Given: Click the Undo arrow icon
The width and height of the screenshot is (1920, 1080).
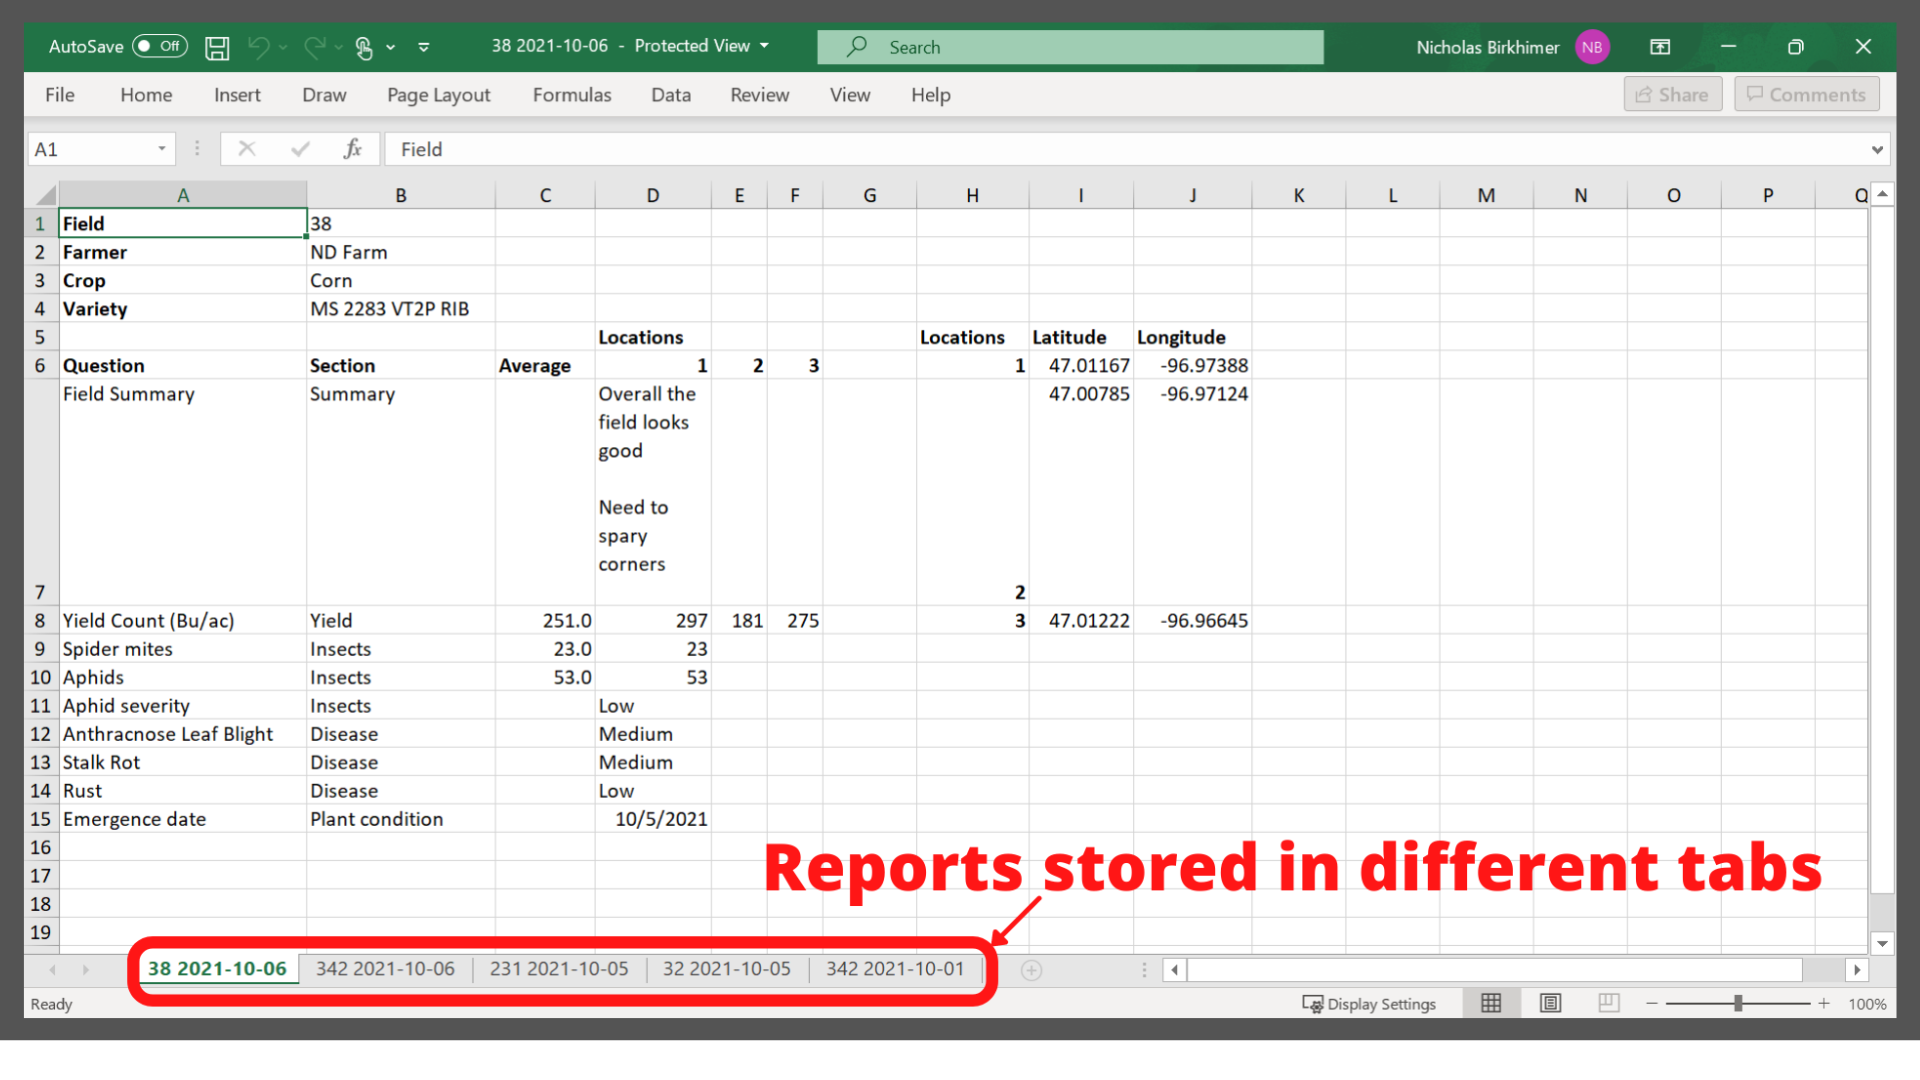Looking at the screenshot, I should [258, 46].
